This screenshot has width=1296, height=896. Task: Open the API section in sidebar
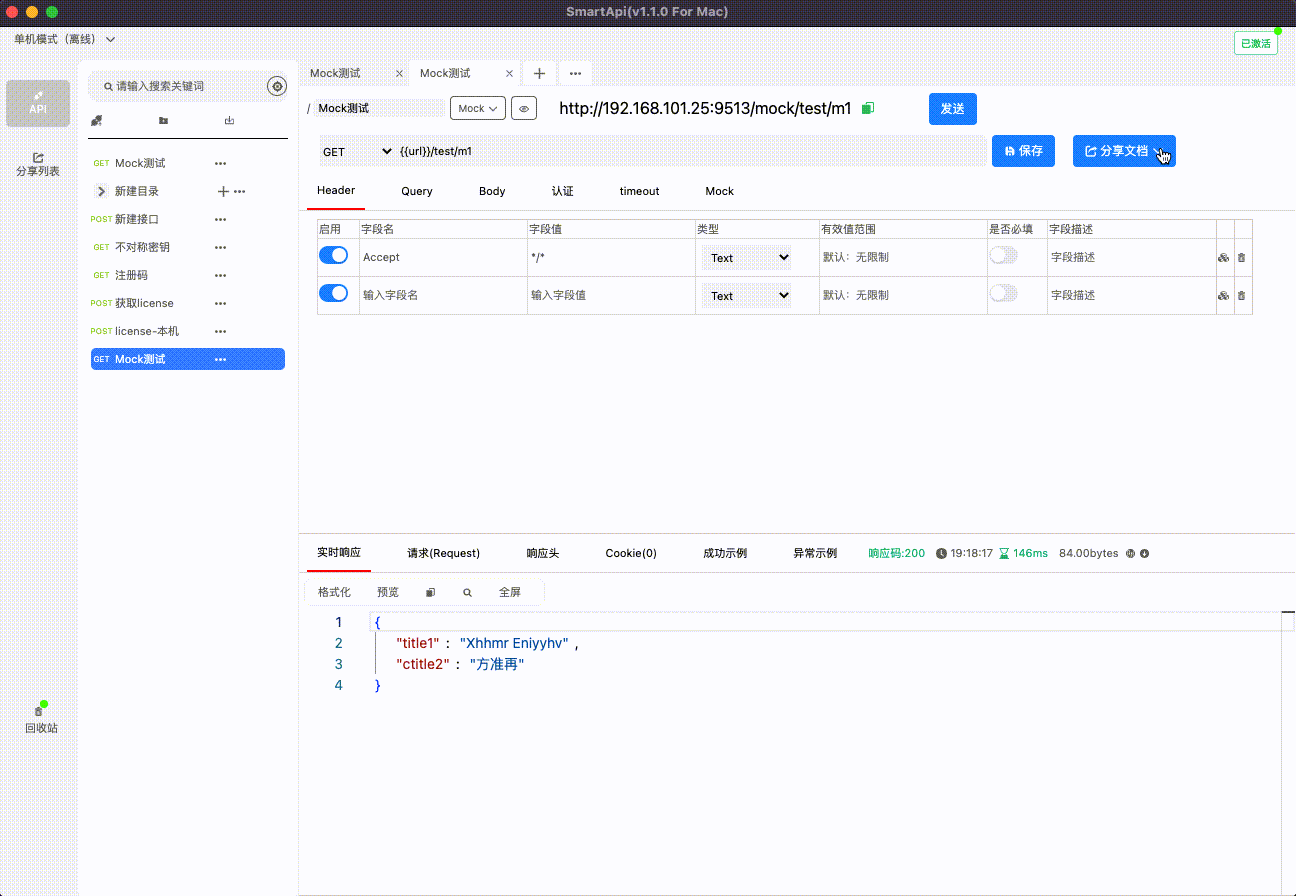point(38,103)
